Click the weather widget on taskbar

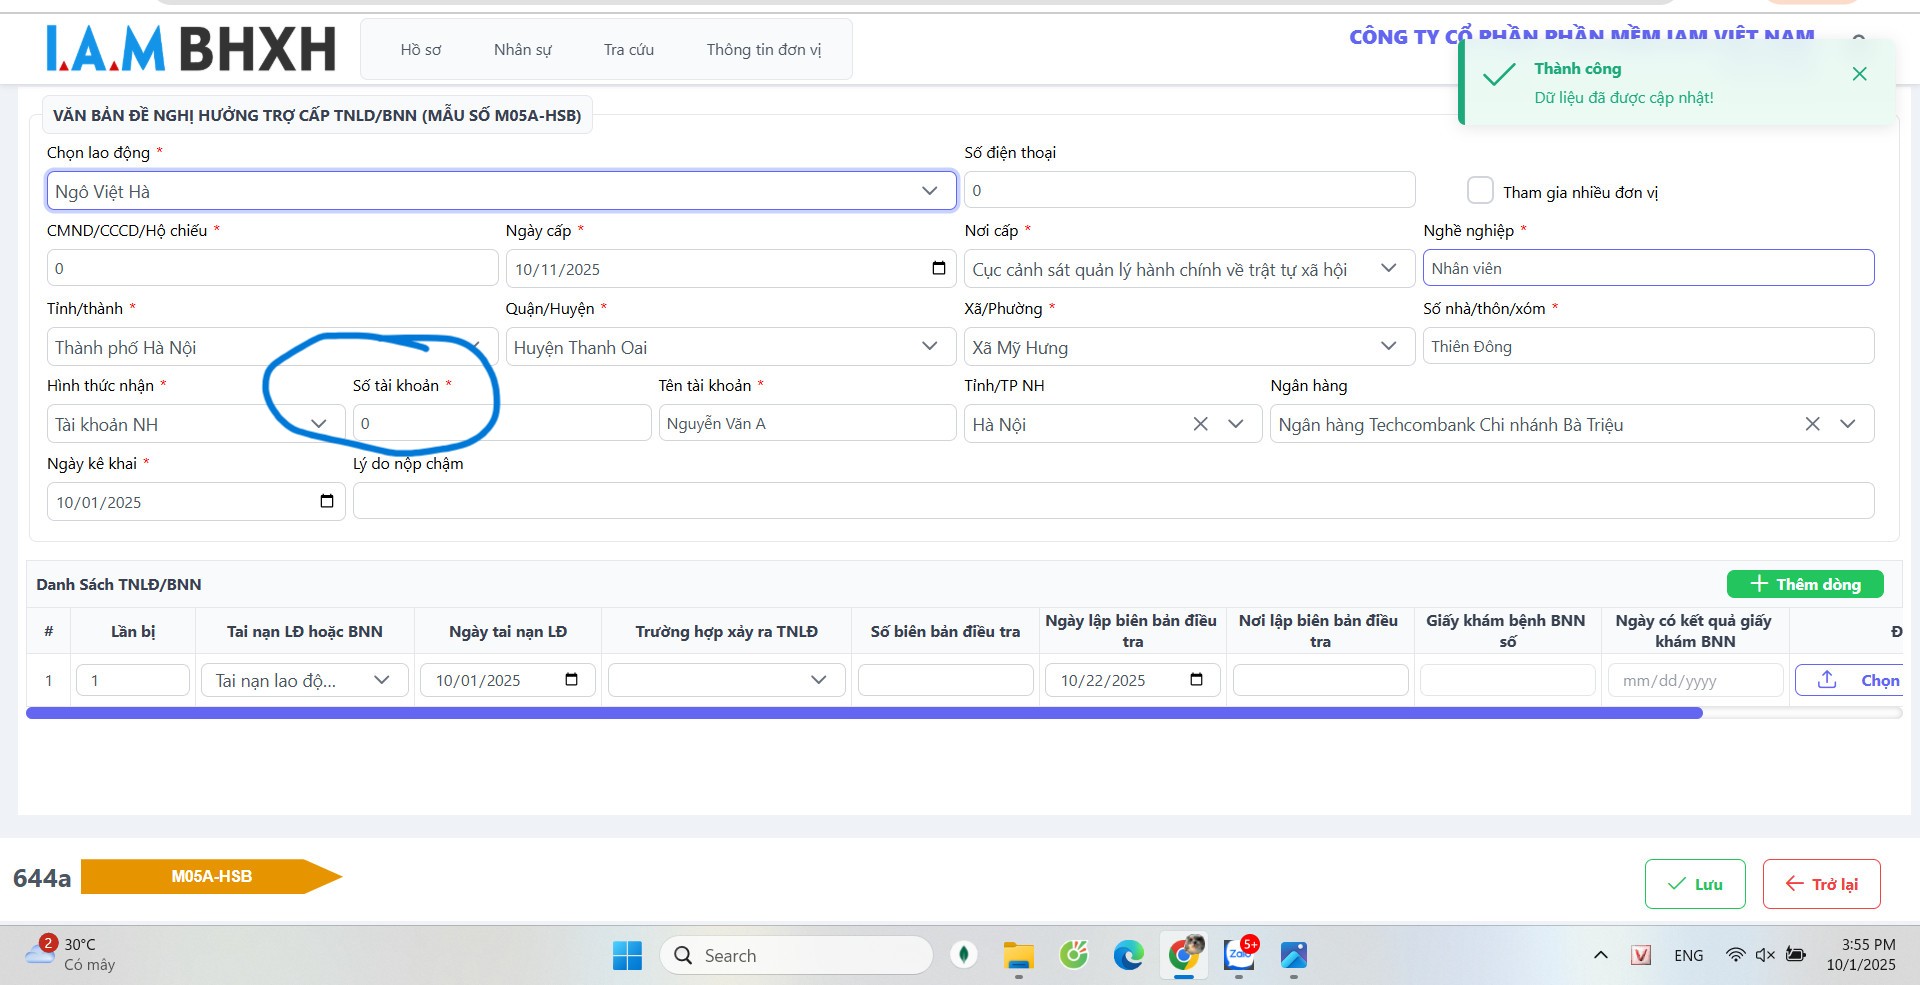(x=72, y=954)
